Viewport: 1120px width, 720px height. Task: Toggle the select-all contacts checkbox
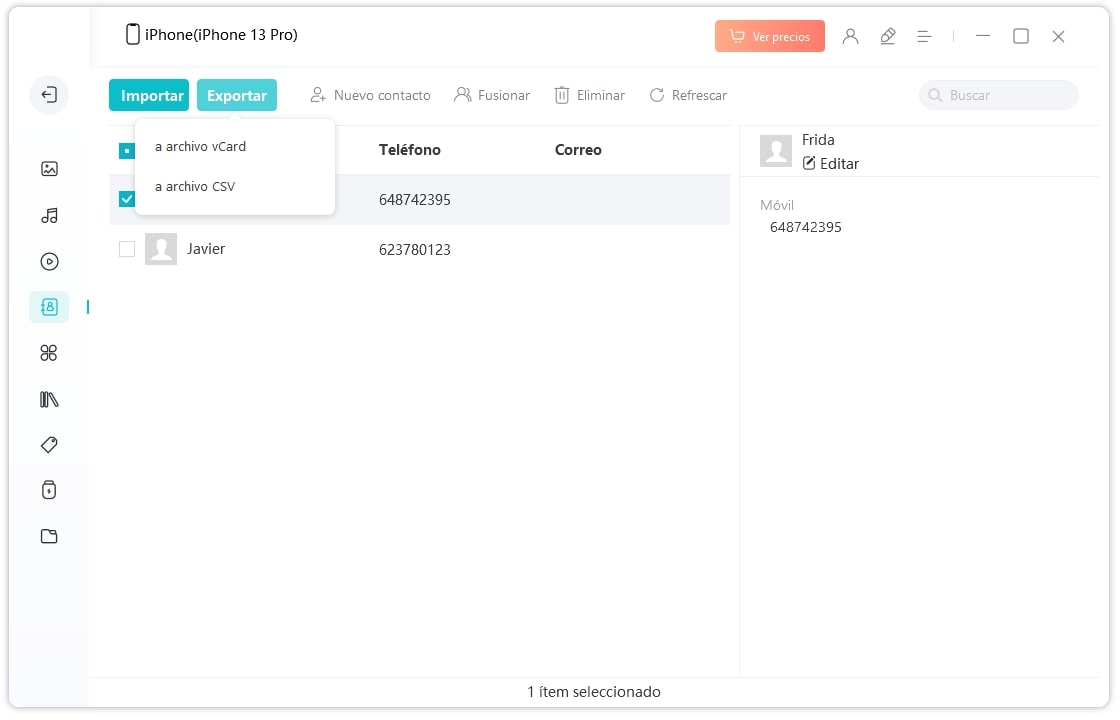(x=127, y=151)
